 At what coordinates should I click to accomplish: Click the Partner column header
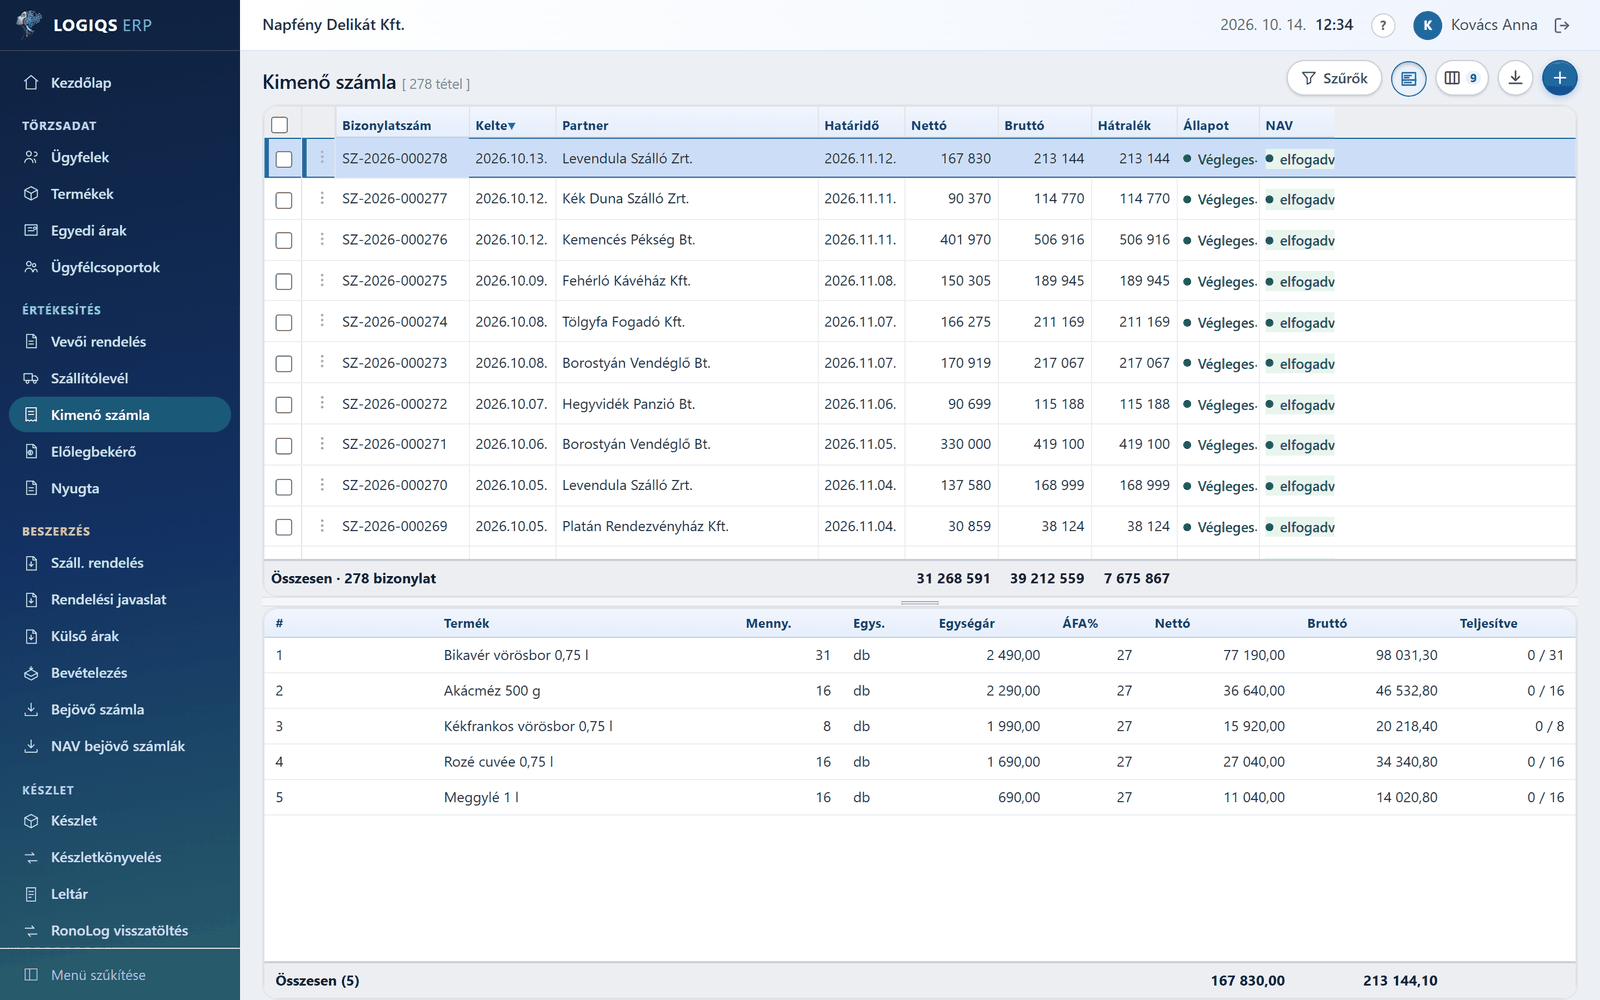[686, 125]
